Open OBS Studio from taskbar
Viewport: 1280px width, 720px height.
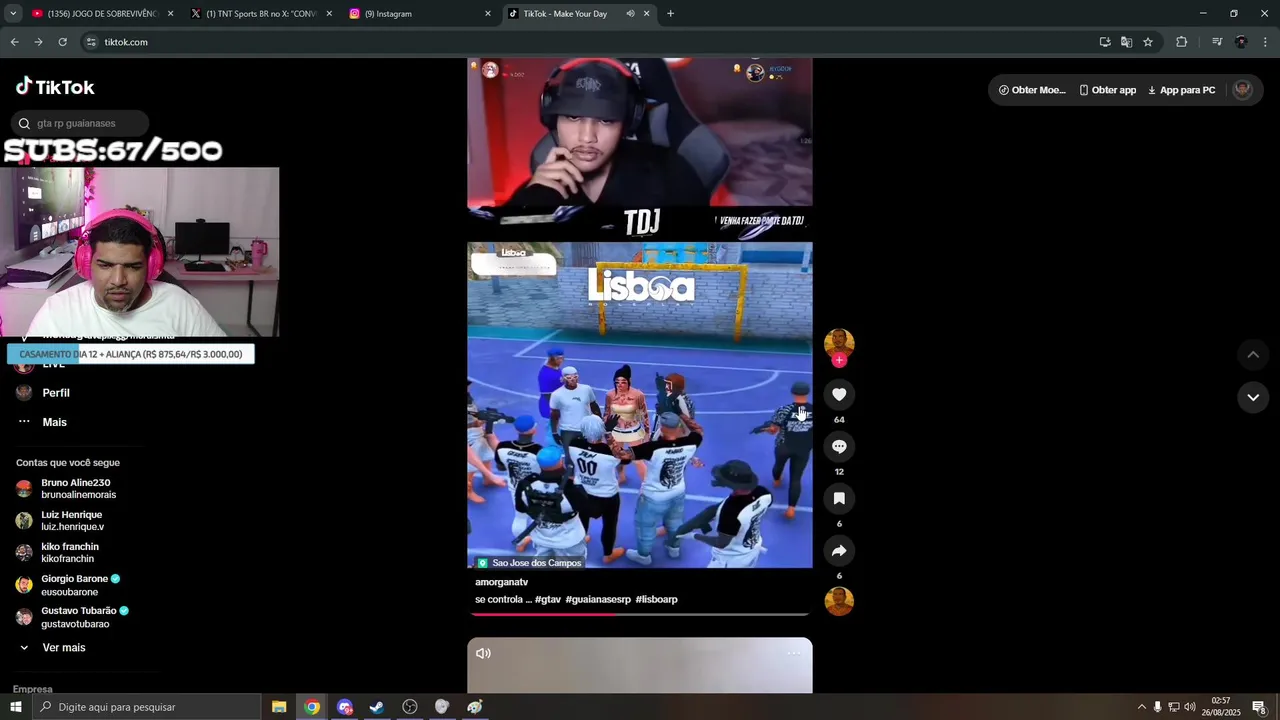[410, 707]
